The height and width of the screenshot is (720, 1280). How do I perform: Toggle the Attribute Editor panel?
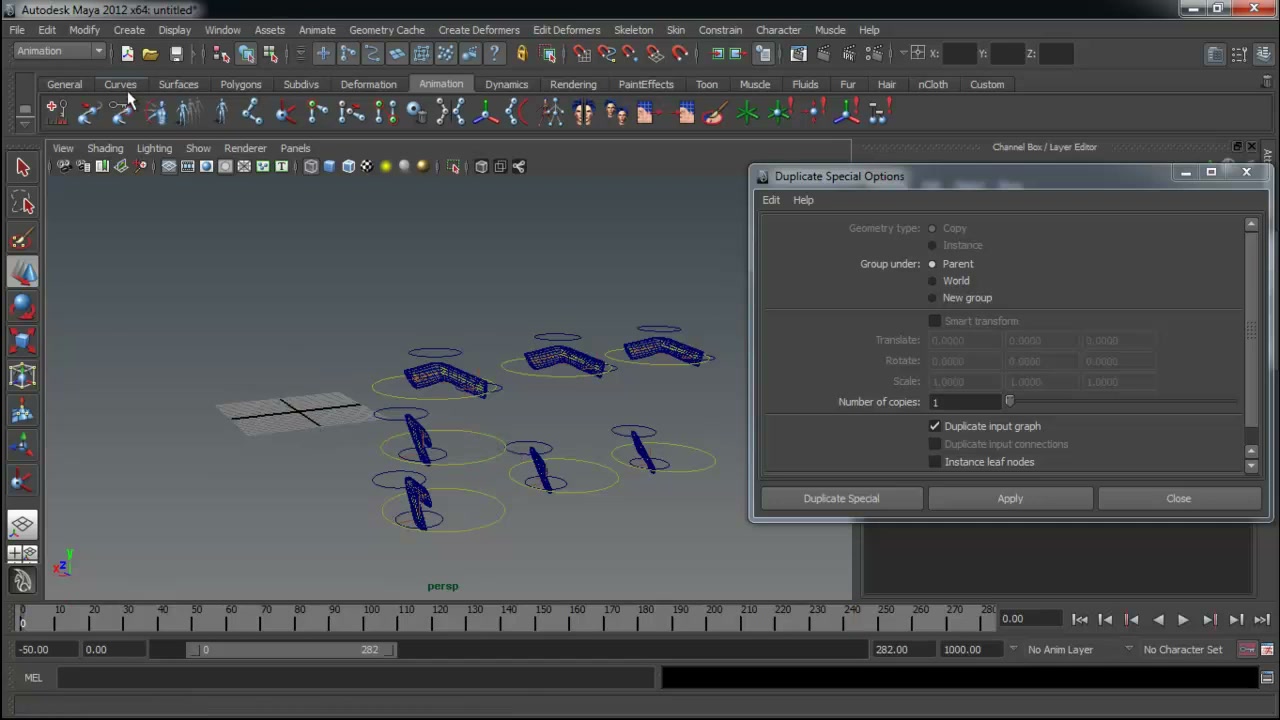click(1215, 54)
